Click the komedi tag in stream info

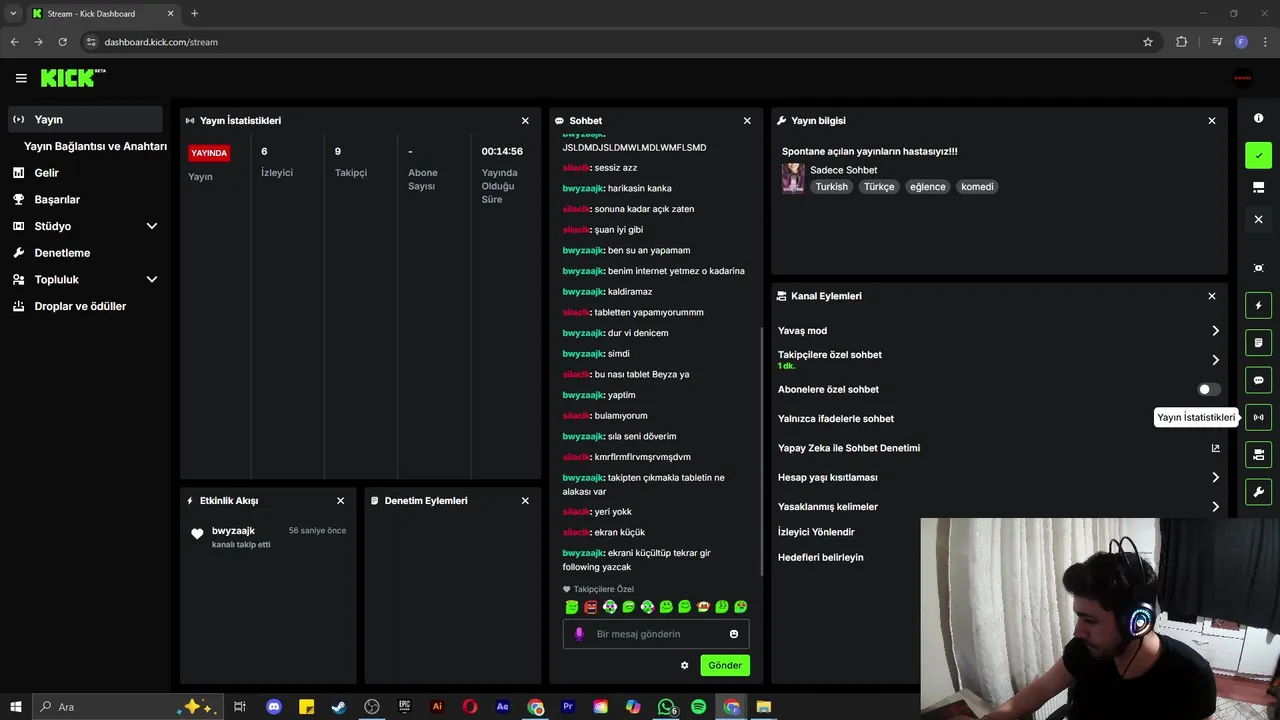coord(977,187)
